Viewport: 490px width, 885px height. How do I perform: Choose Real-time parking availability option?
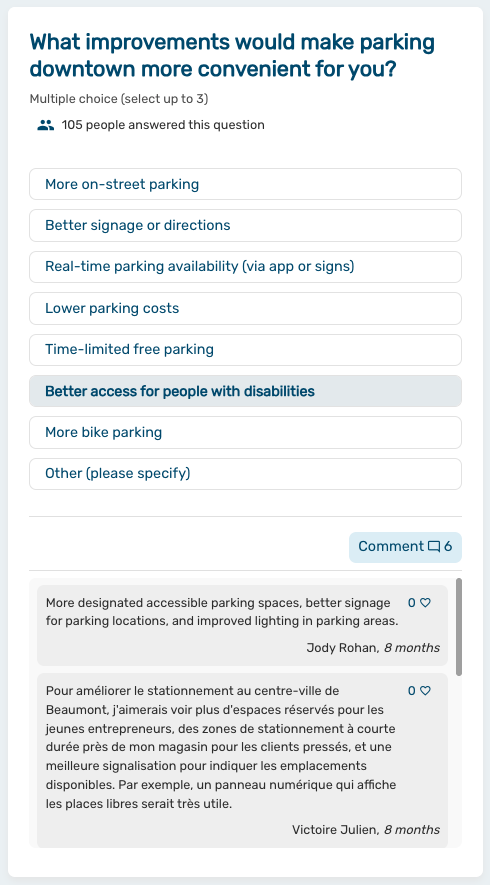(x=246, y=267)
